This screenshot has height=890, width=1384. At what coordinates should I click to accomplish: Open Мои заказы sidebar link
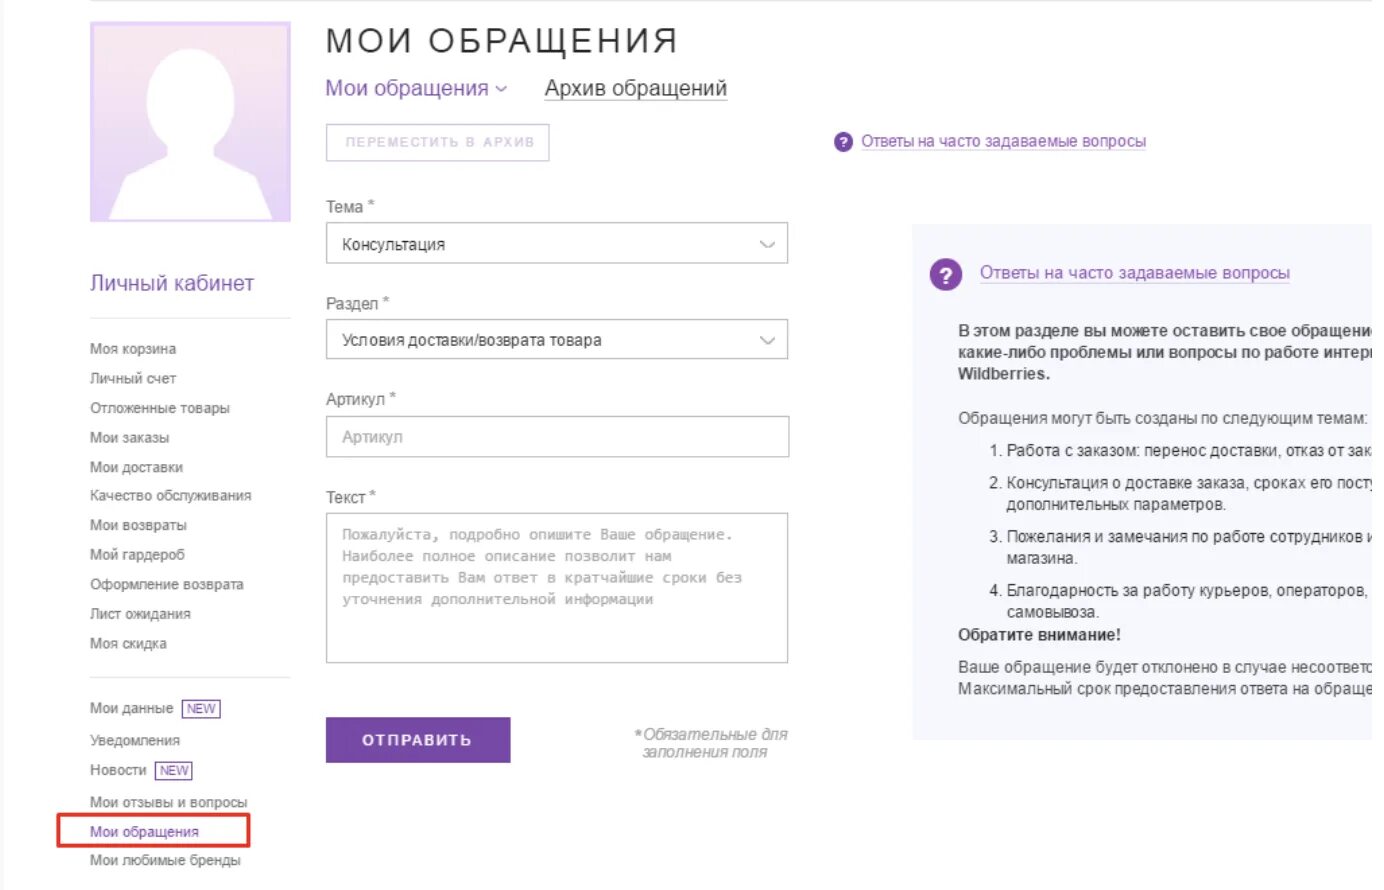tap(130, 437)
